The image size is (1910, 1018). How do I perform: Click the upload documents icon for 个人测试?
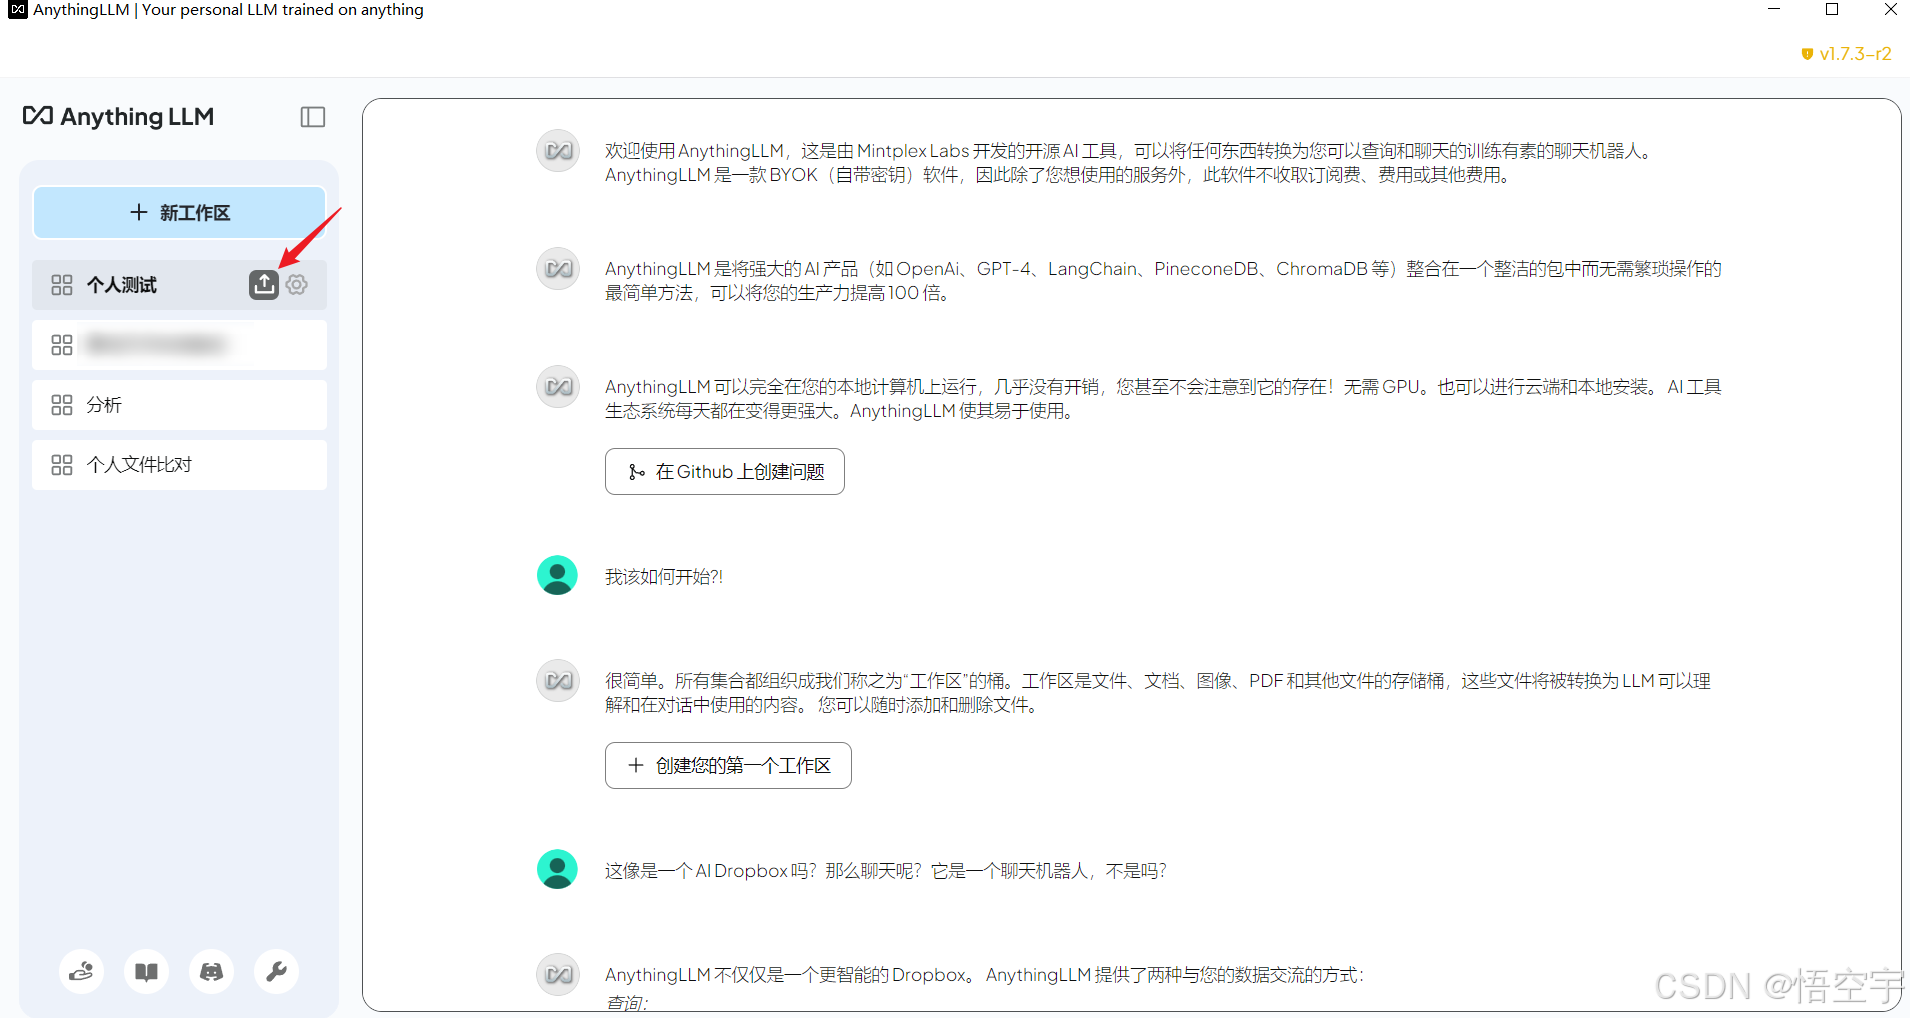point(264,285)
